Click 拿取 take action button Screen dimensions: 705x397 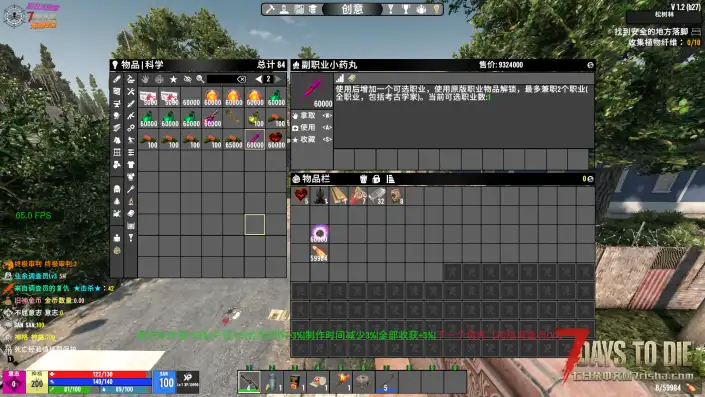coord(312,116)
